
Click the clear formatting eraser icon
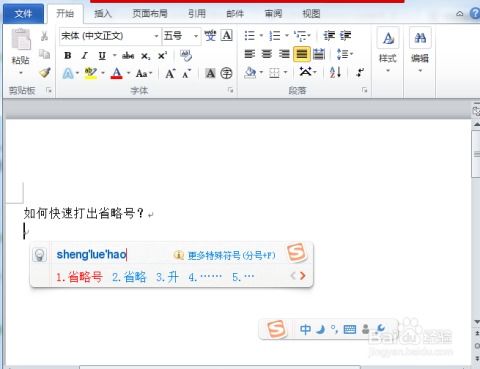[186, 55]
